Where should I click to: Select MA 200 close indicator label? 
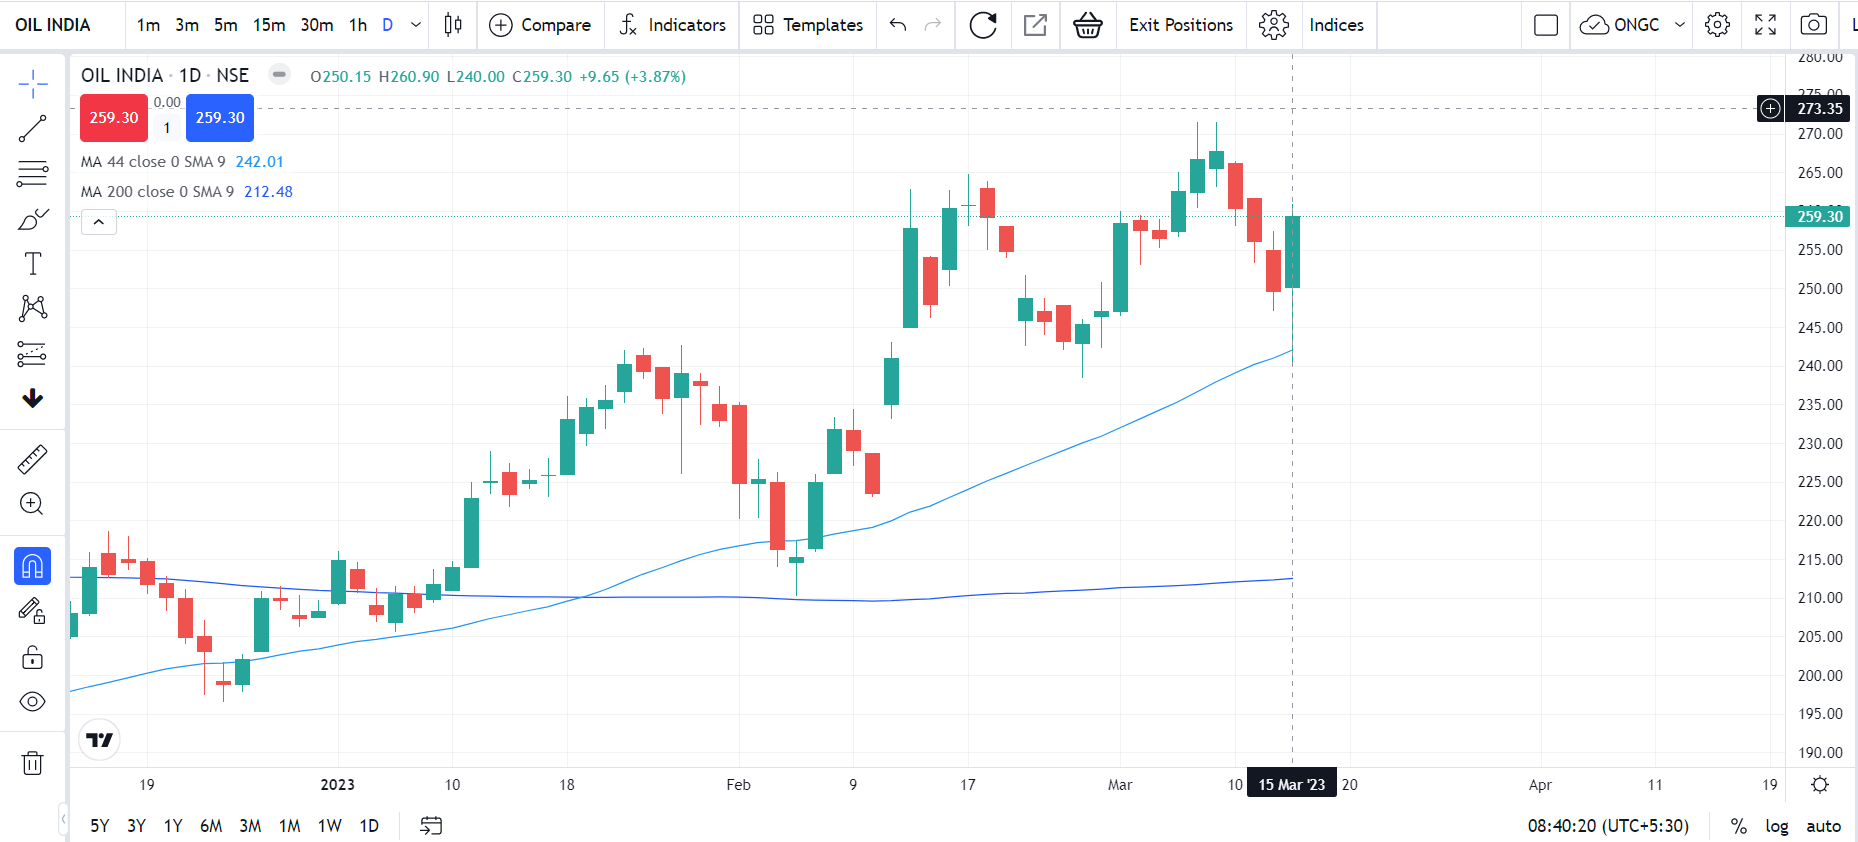coord(157,192)
